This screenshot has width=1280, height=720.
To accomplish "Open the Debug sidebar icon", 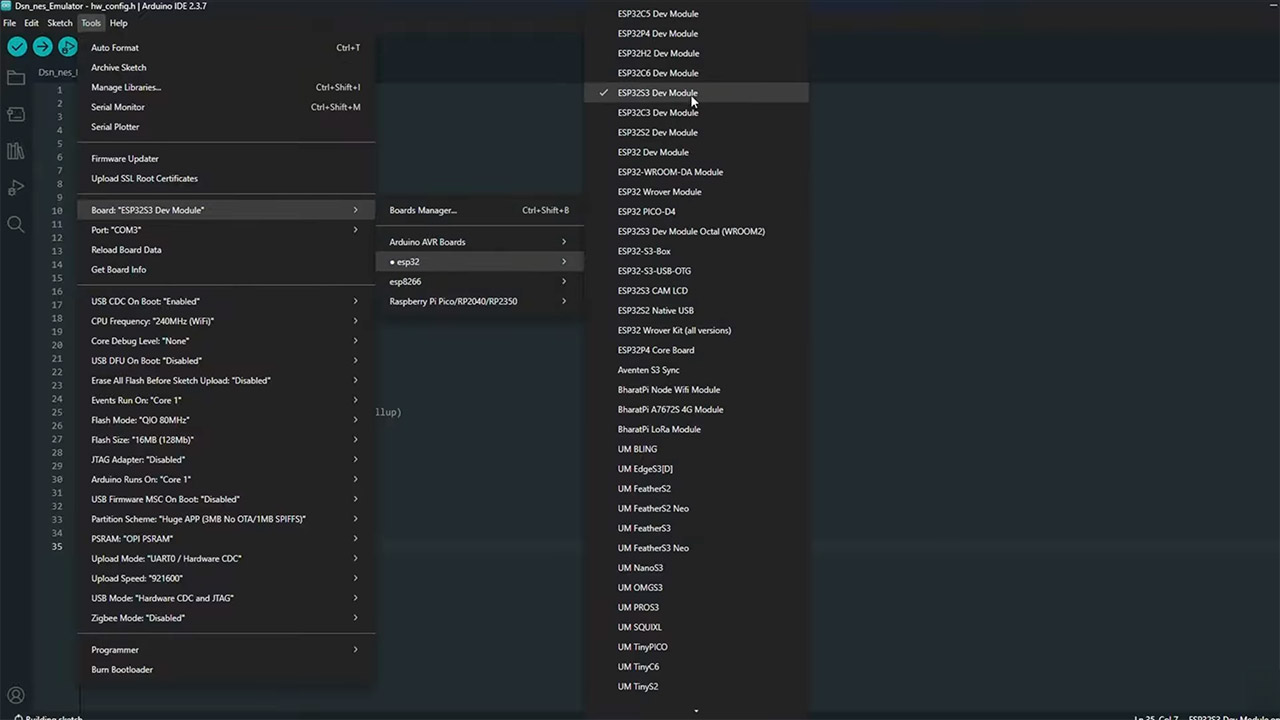I will point(15,188).
